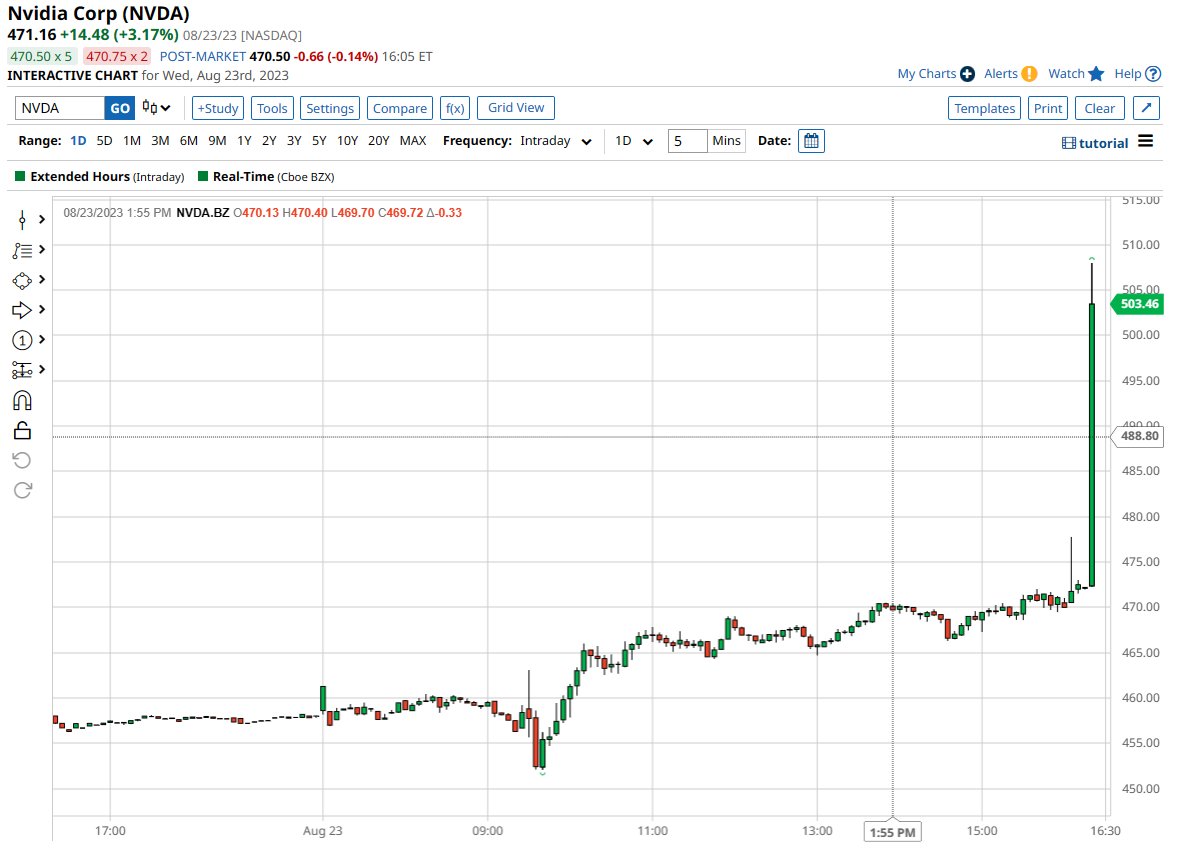
Task: Switch to Grid View
Action: coord(516,108)
